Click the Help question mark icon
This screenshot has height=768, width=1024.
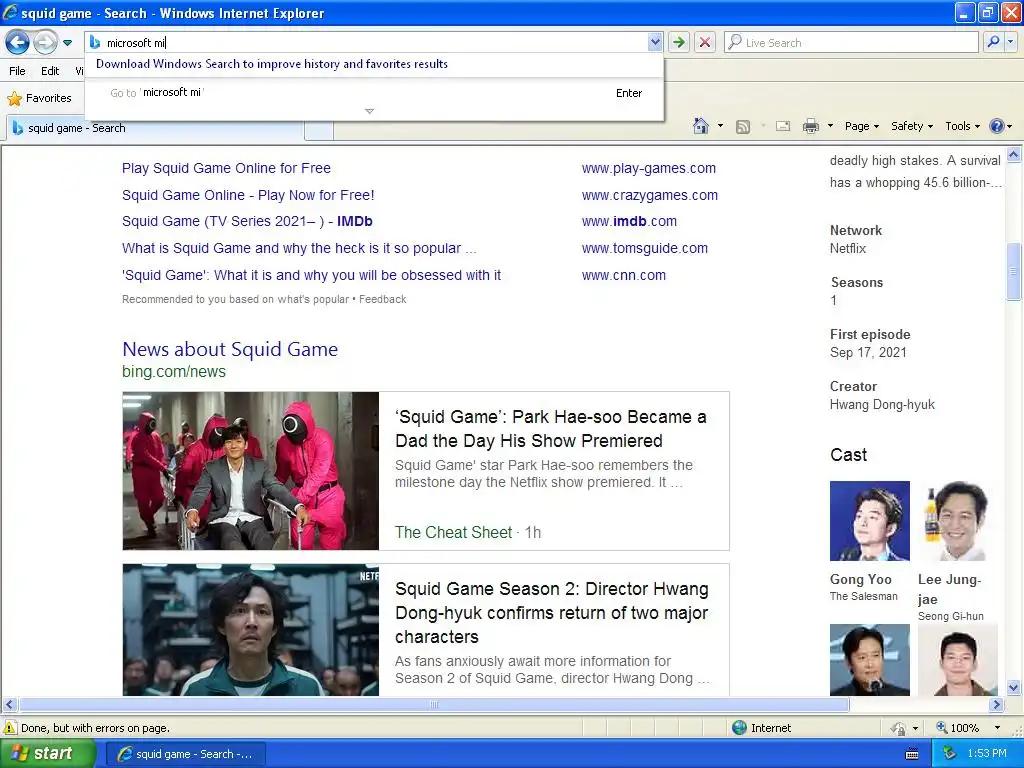point(997,126)
